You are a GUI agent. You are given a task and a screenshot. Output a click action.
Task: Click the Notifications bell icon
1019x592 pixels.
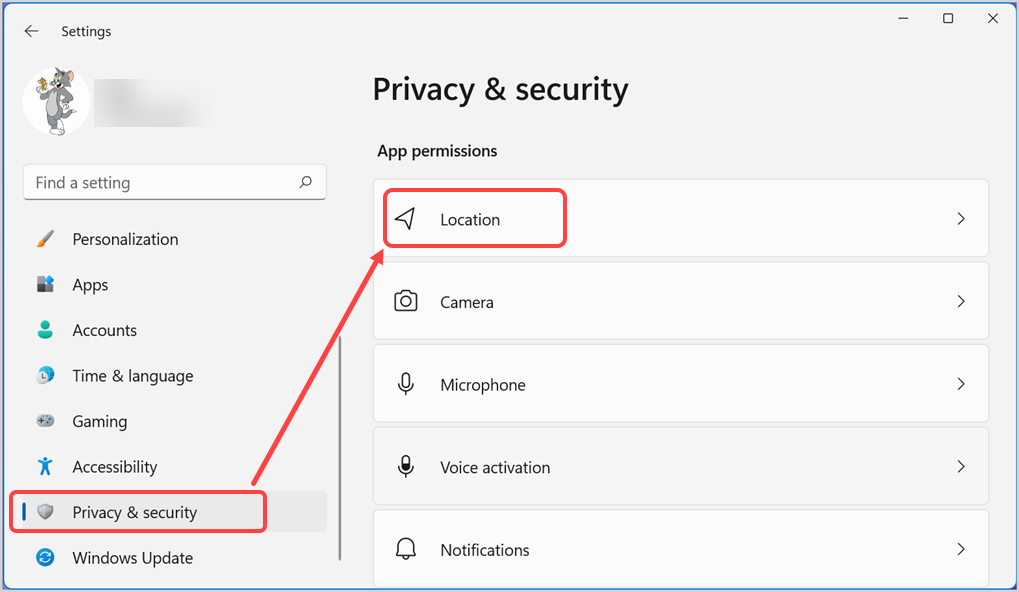407,549
